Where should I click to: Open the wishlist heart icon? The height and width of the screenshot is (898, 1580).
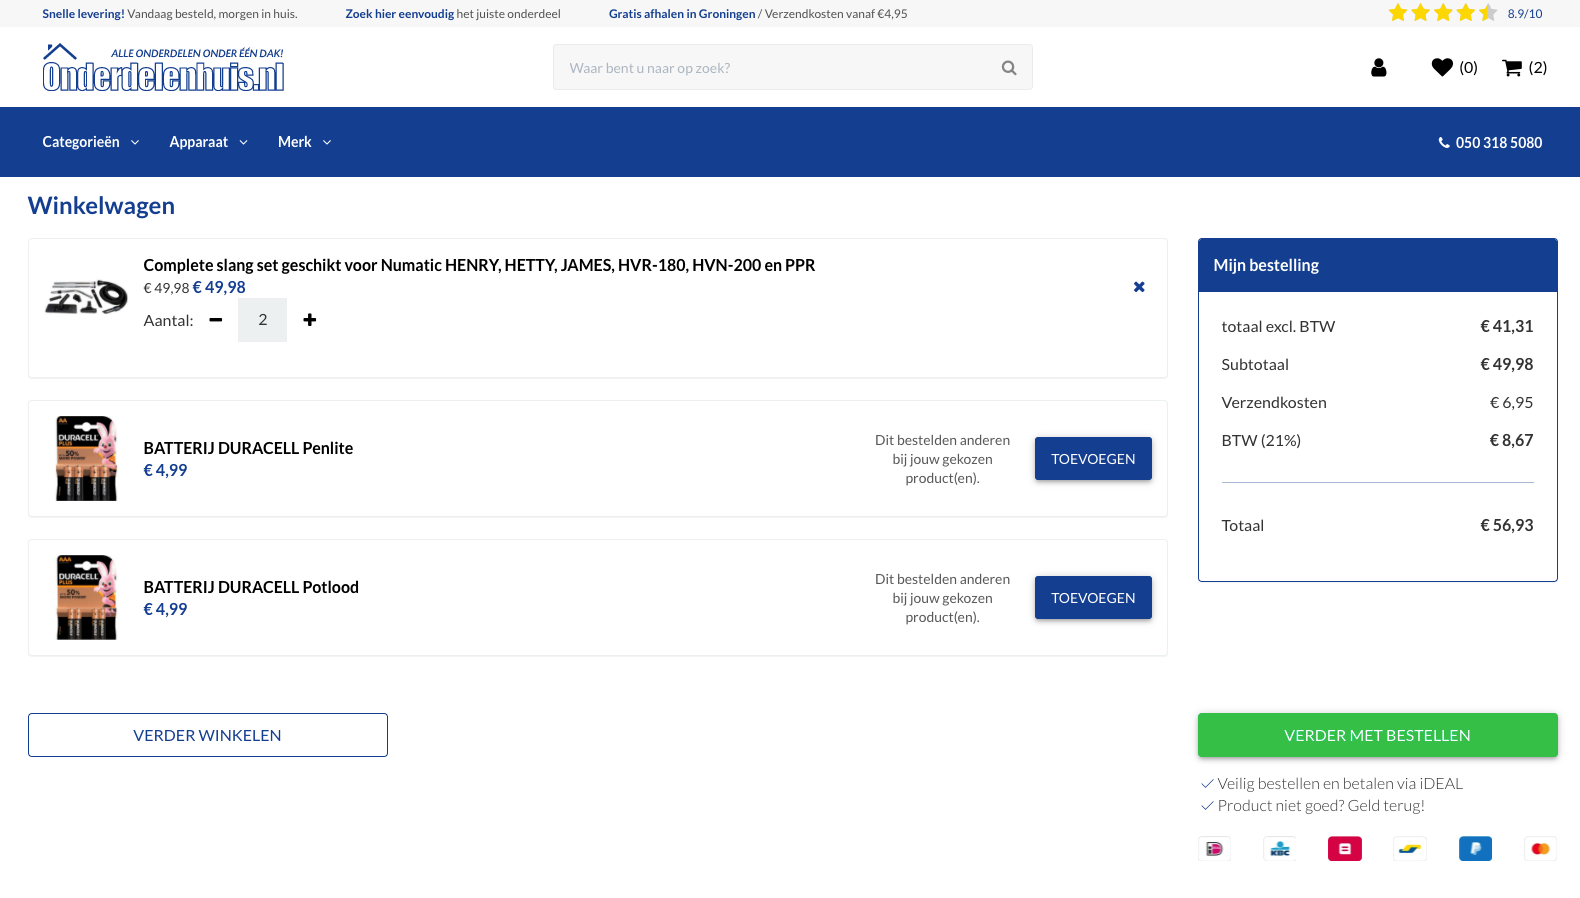tap(1442, 68)
